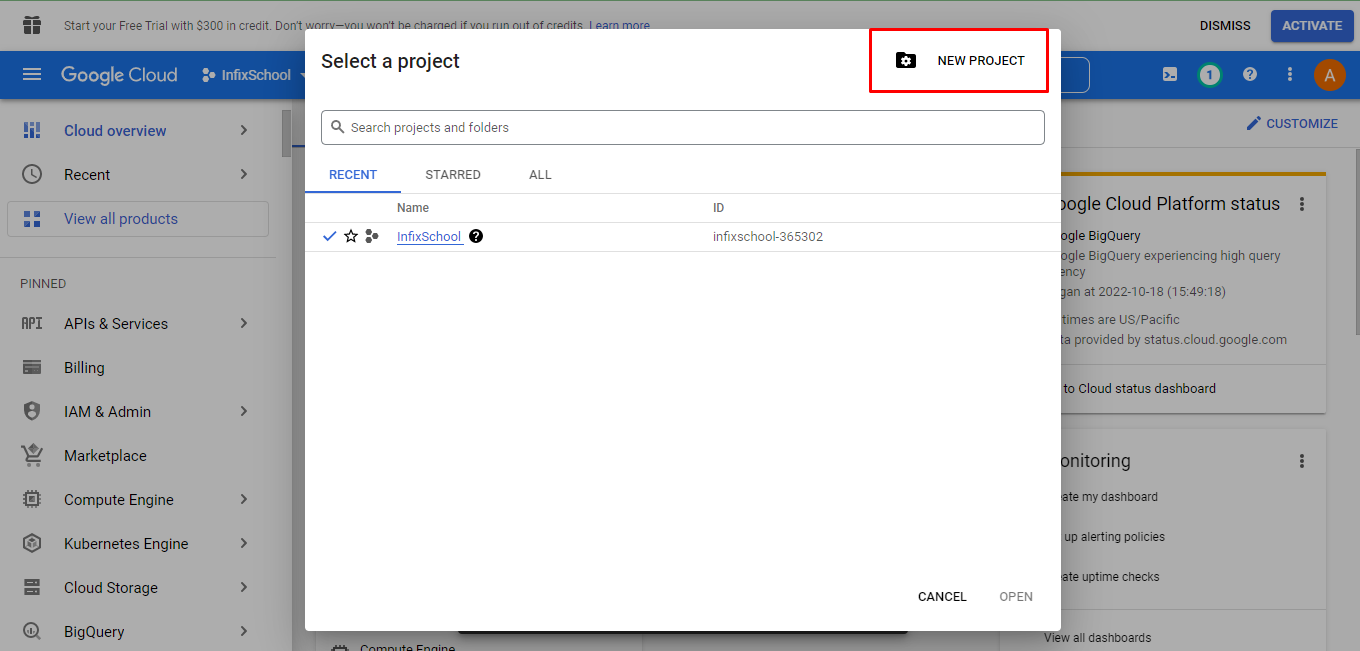Click the Compute Engine chip icon

(x=32, y=499)
